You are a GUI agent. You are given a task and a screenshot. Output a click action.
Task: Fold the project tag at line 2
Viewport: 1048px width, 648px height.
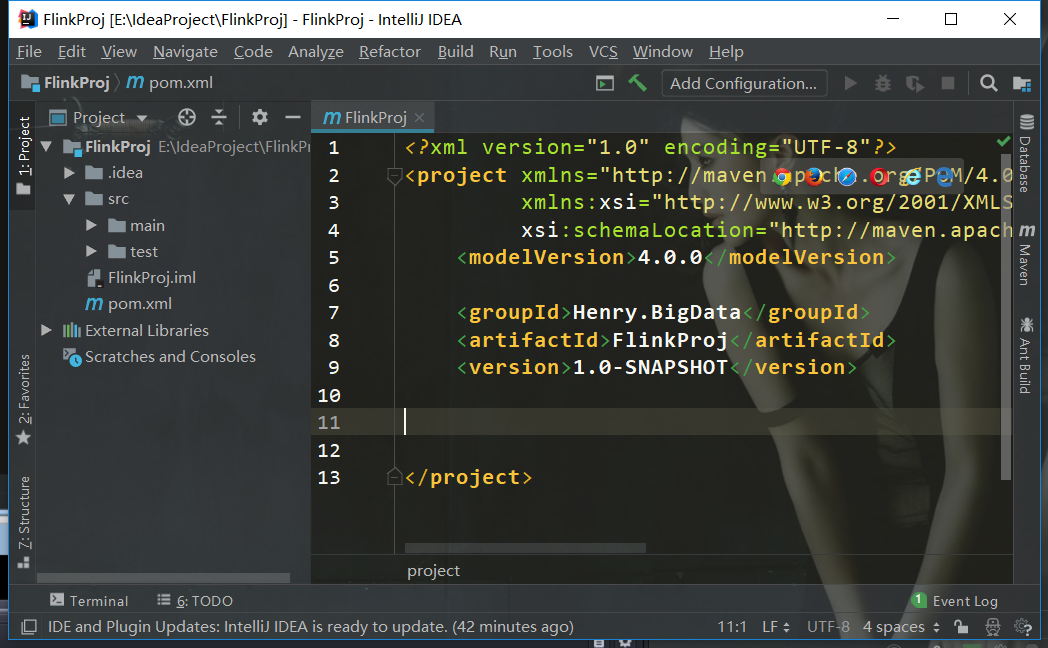(394, 176)
